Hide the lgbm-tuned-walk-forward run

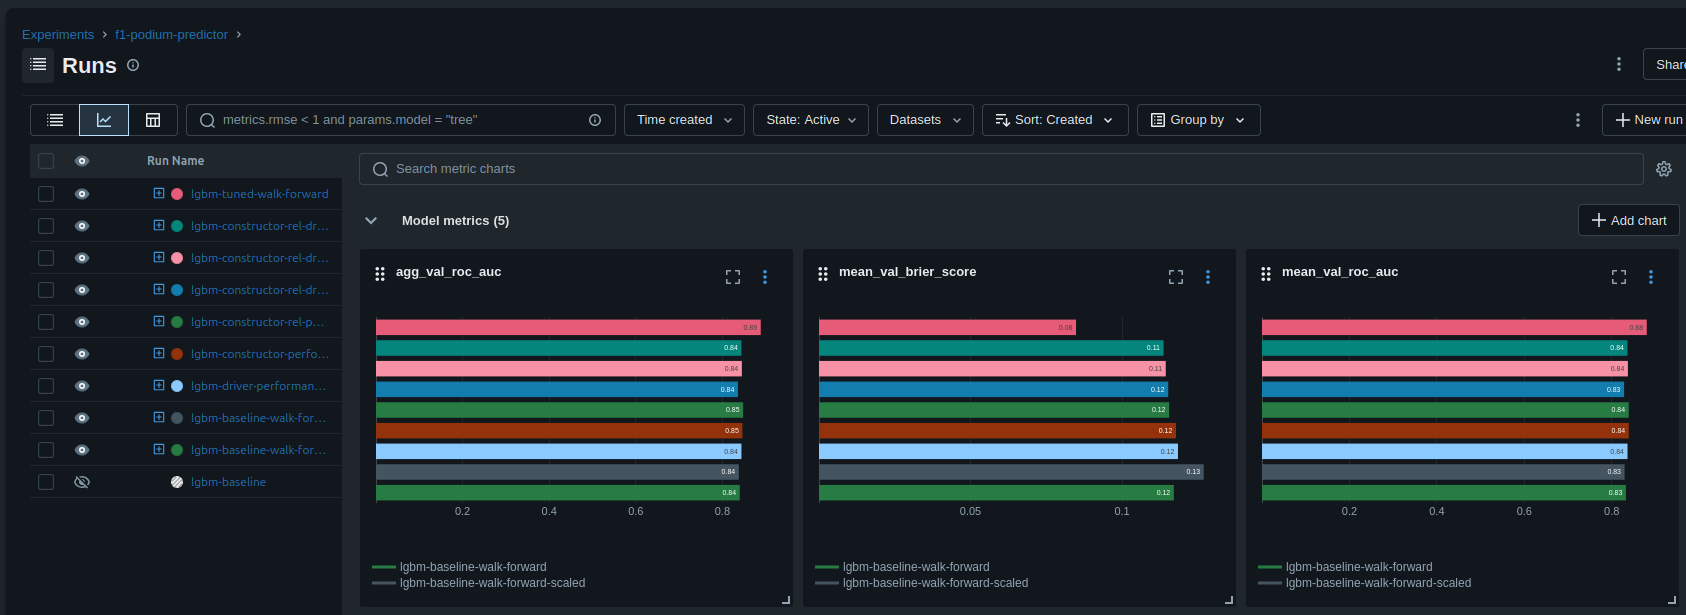pyautogui.click(x=82, y=194)
